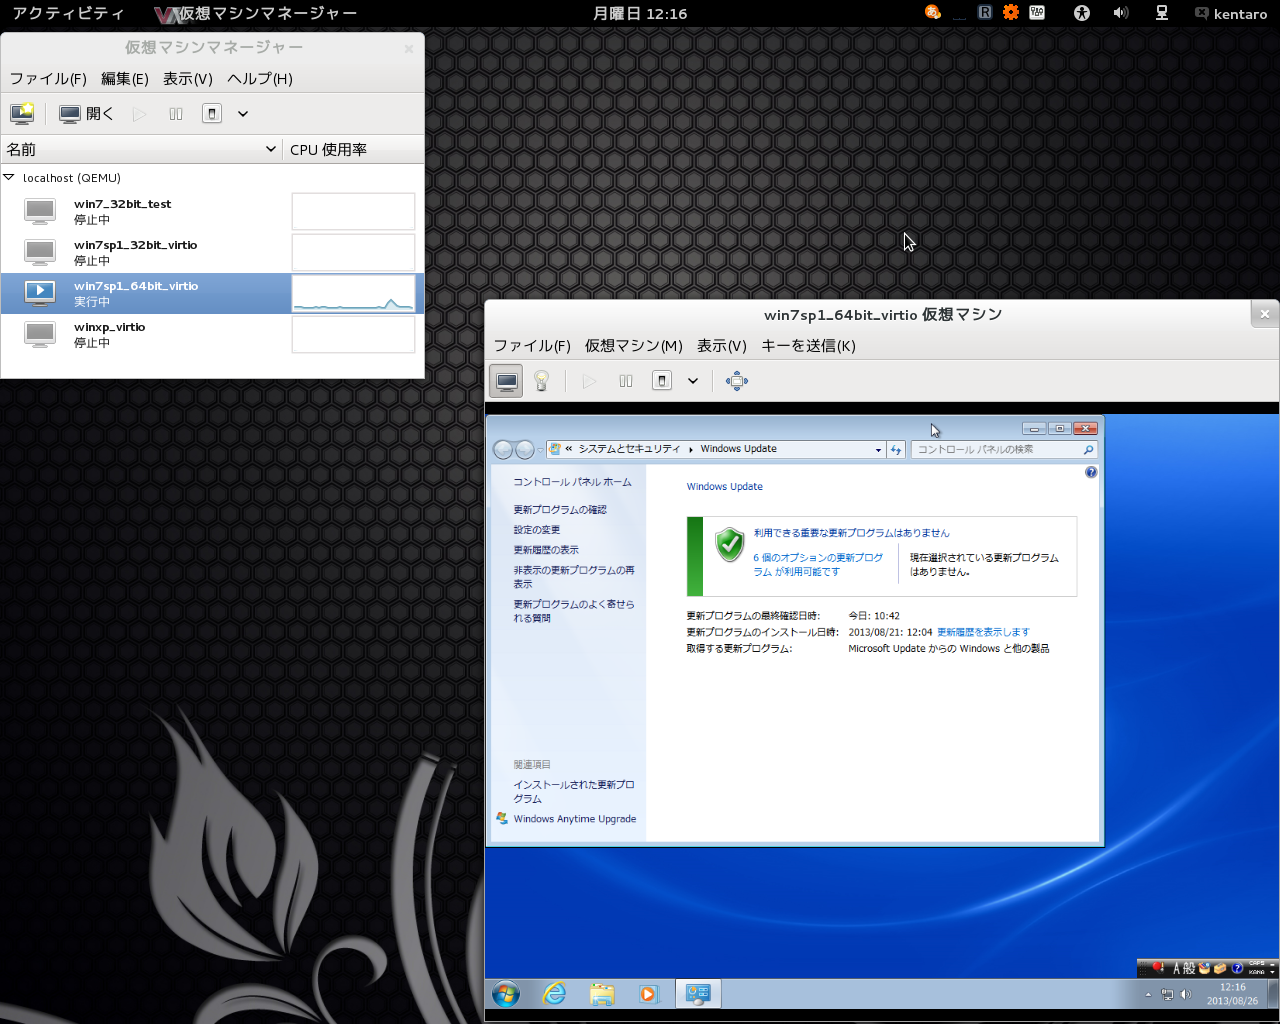Click 更新プログラムの確認 in left pane
This screenshot has height=1024, width=1280.
tap(560, 510)
